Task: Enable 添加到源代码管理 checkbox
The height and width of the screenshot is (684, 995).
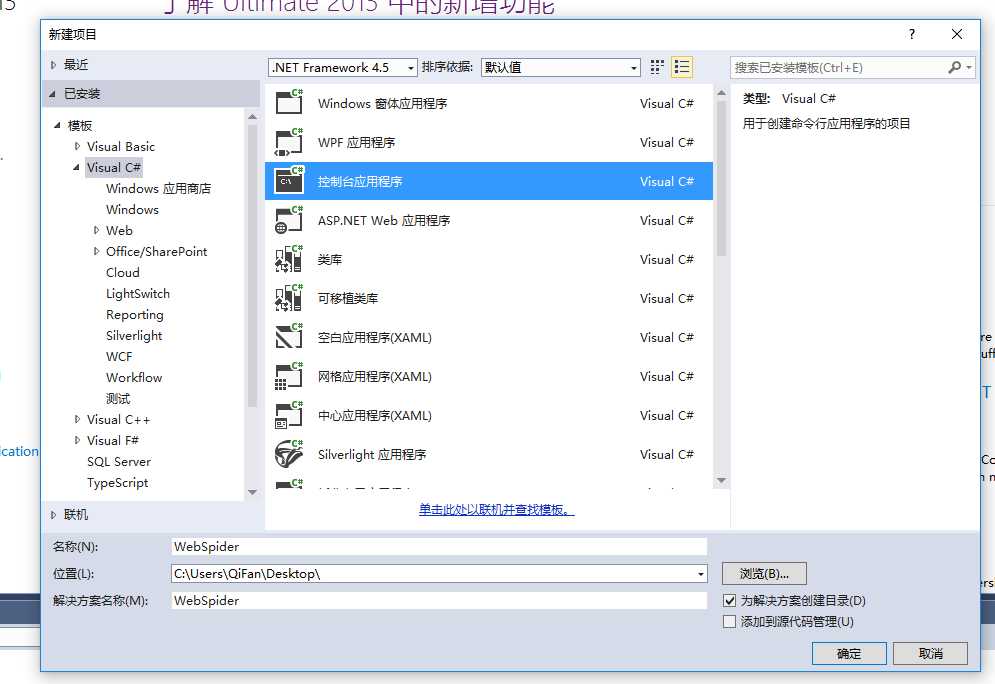Action: (x=730, y=621)
